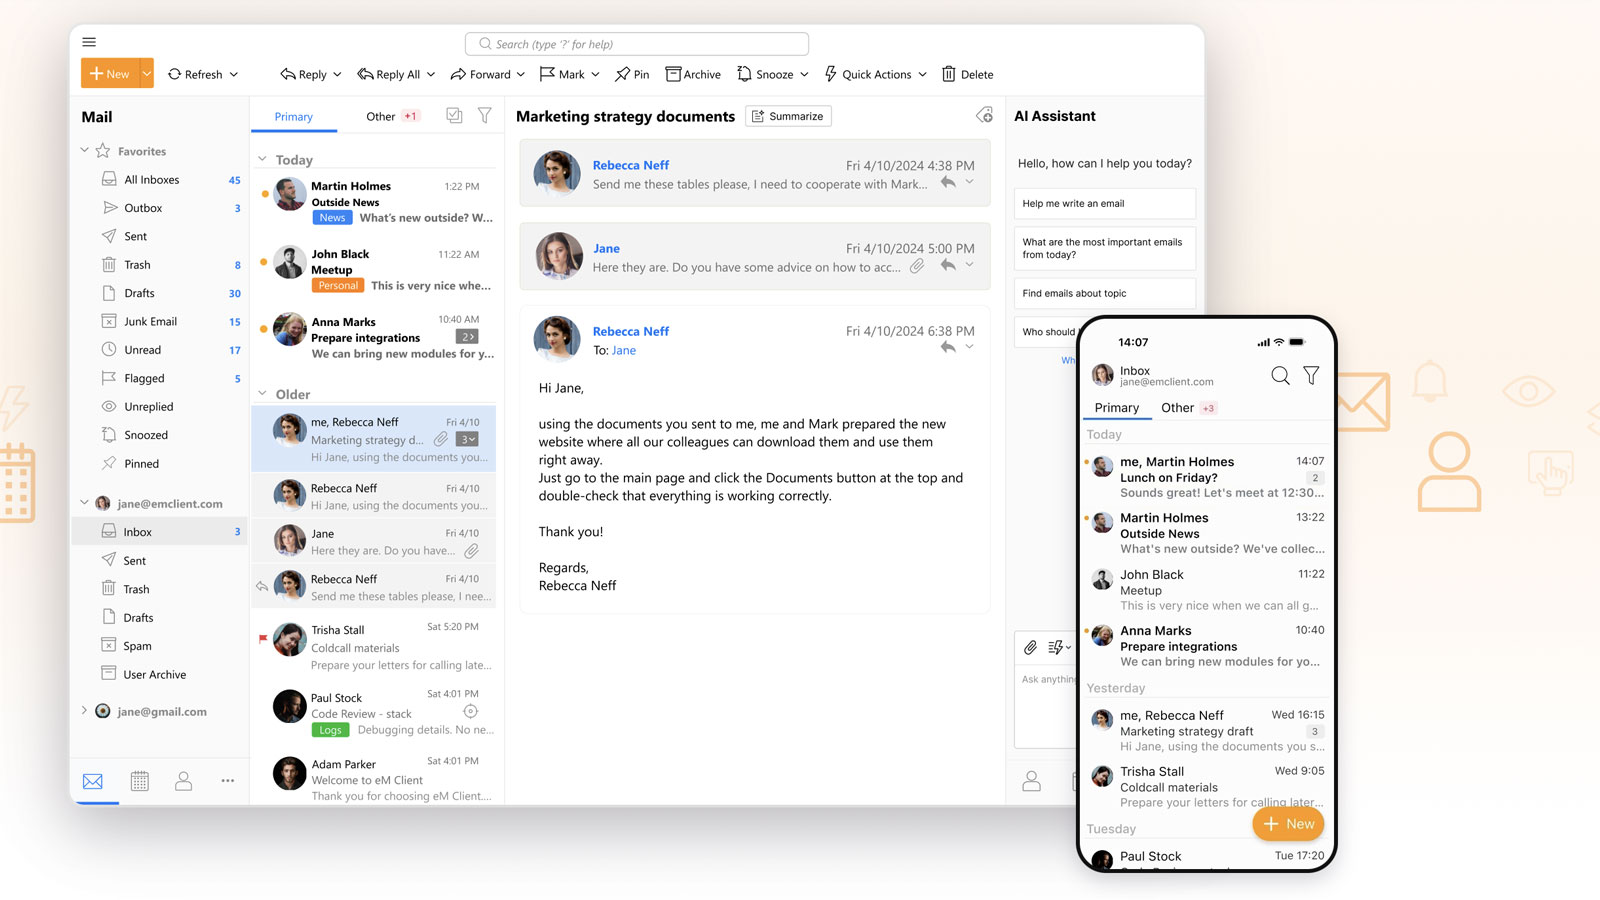Click the Favorites star icon
The height and width of the screenshot is (900, 1600).
pos(102,151)
